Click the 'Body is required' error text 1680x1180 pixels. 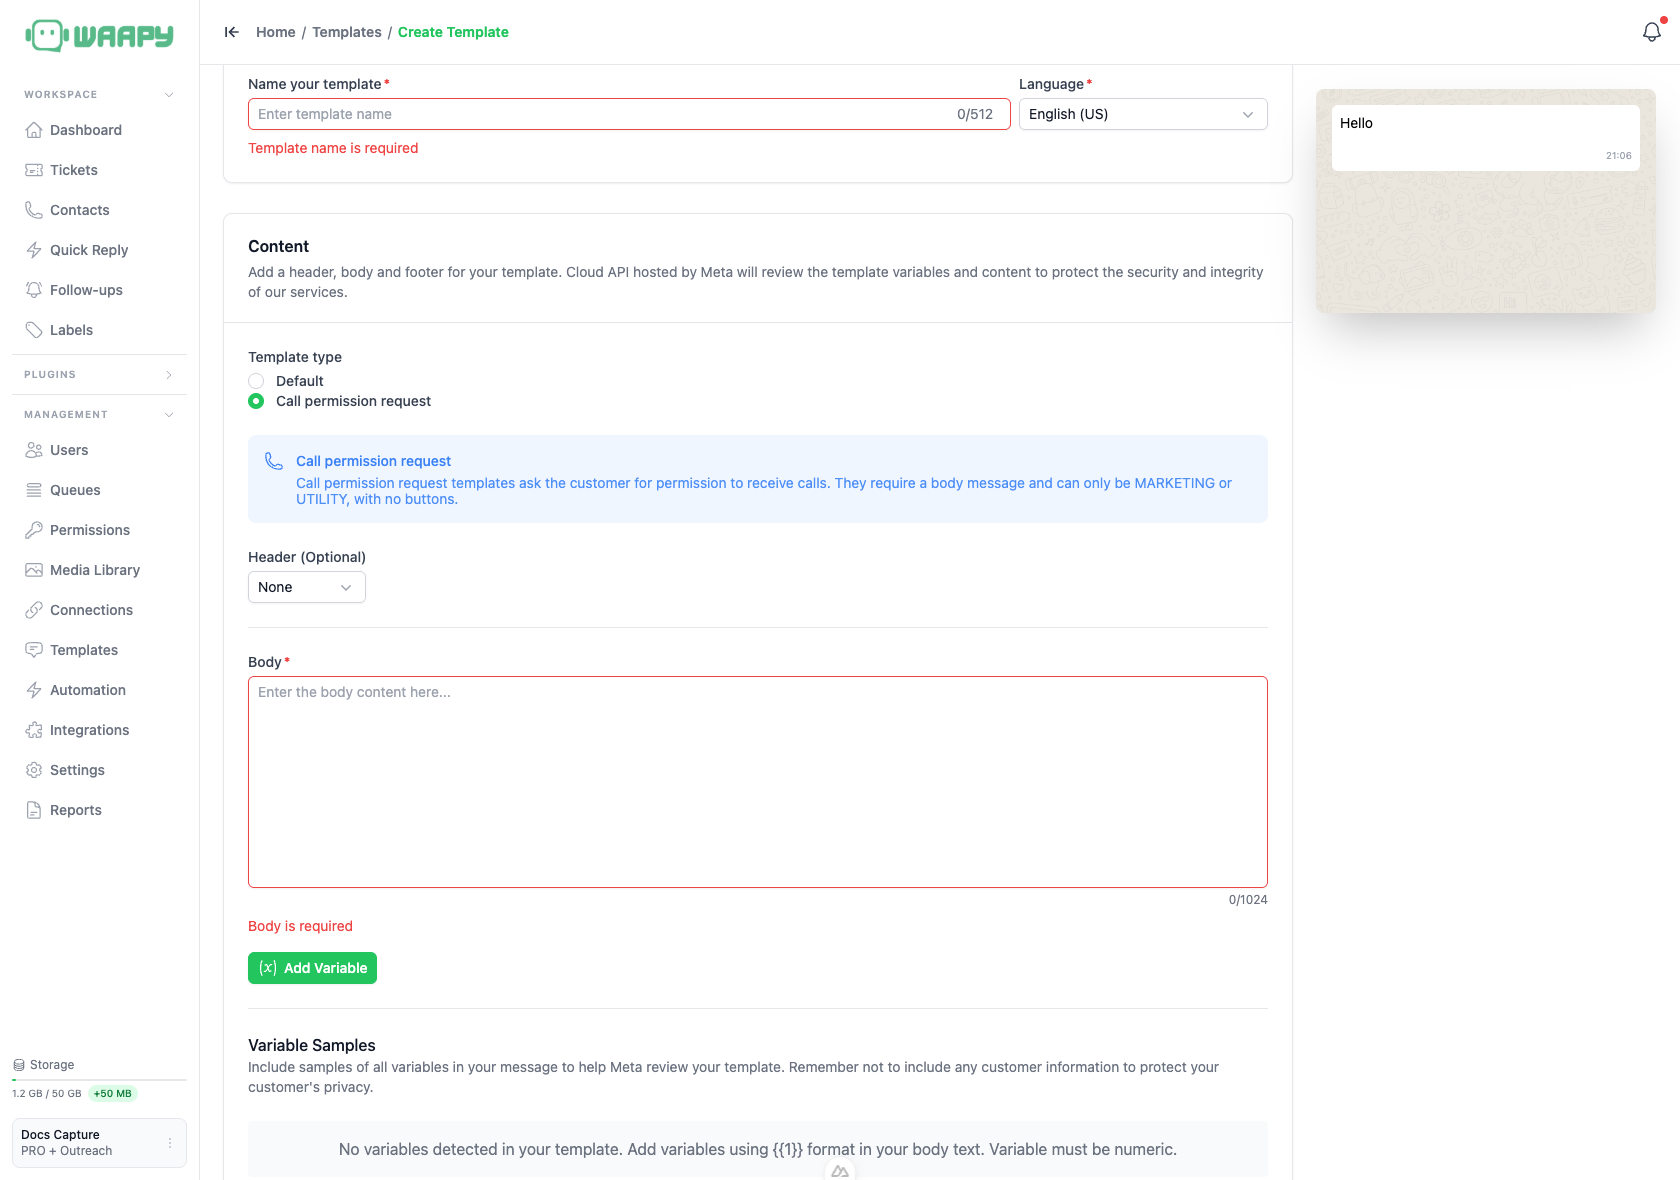click(300, 926)
